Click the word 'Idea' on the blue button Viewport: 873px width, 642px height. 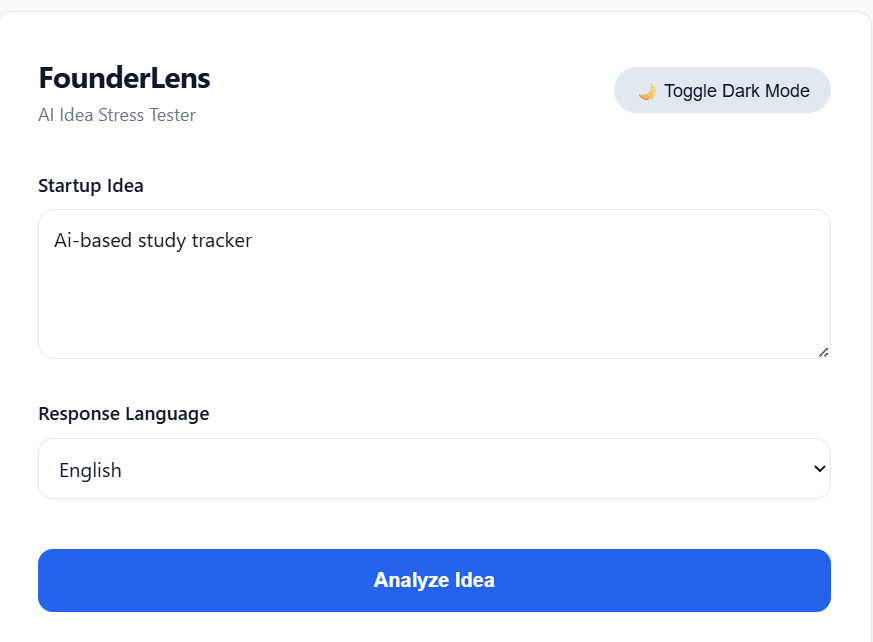coord(474,580)
